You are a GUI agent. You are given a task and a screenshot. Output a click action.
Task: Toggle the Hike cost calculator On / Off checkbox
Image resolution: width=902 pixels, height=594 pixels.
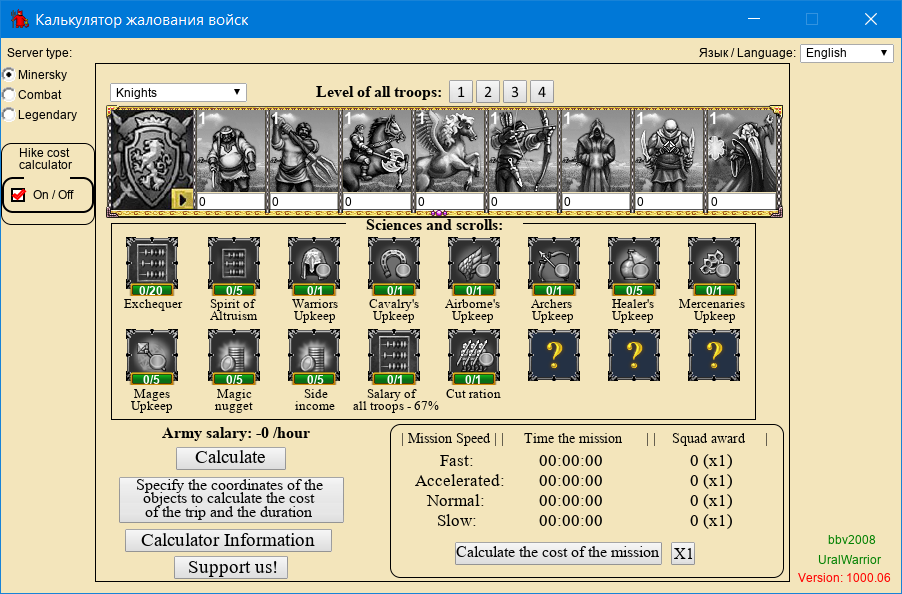click(x=19, y=195)
